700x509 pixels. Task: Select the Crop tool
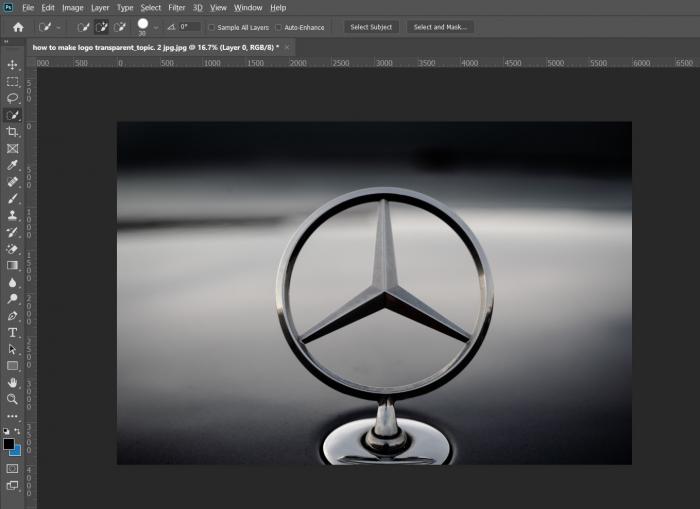point(12,132)
